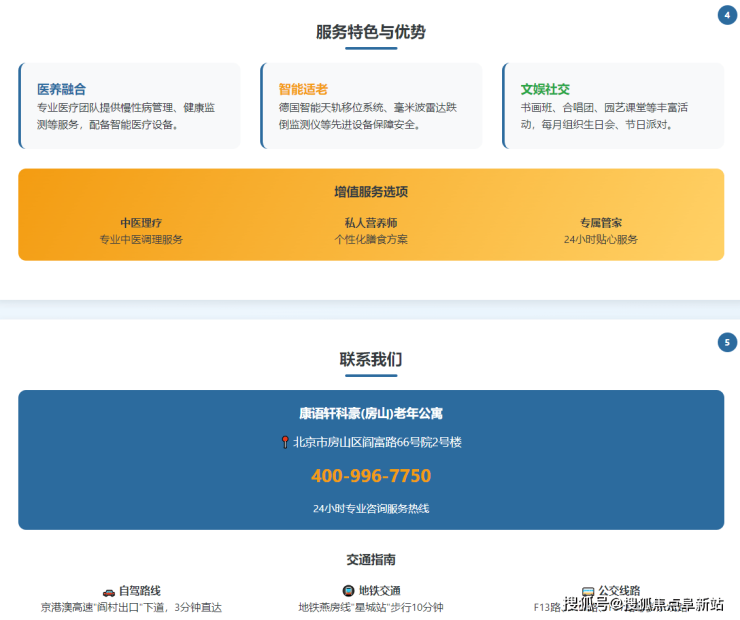Click the car icon beside 自驾路线
740x620 pixels.
coord(108,591)
